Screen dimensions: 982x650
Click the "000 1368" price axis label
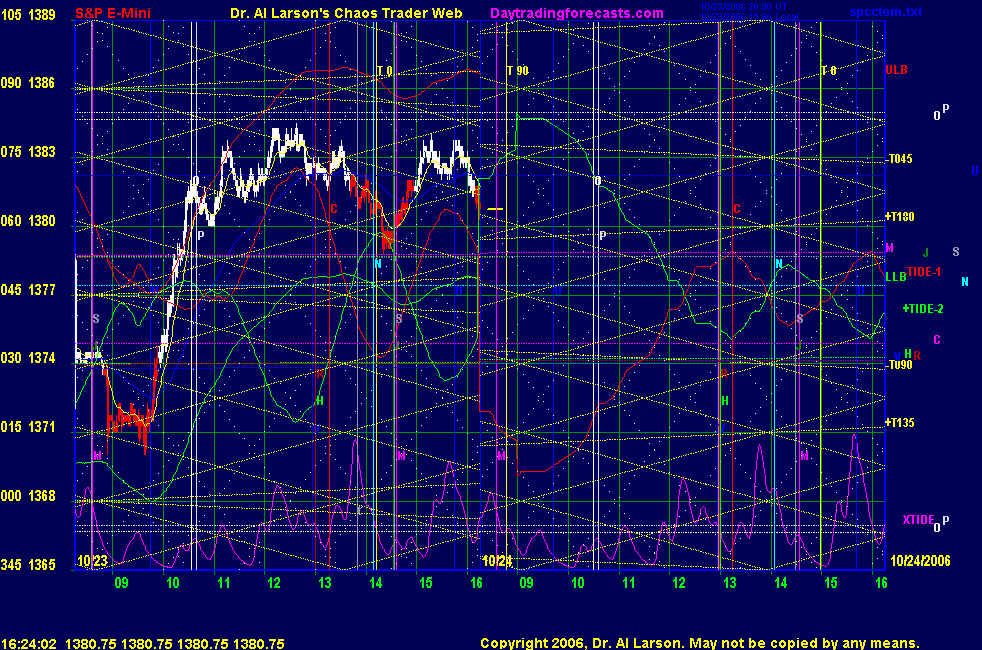tap(28, 495)
